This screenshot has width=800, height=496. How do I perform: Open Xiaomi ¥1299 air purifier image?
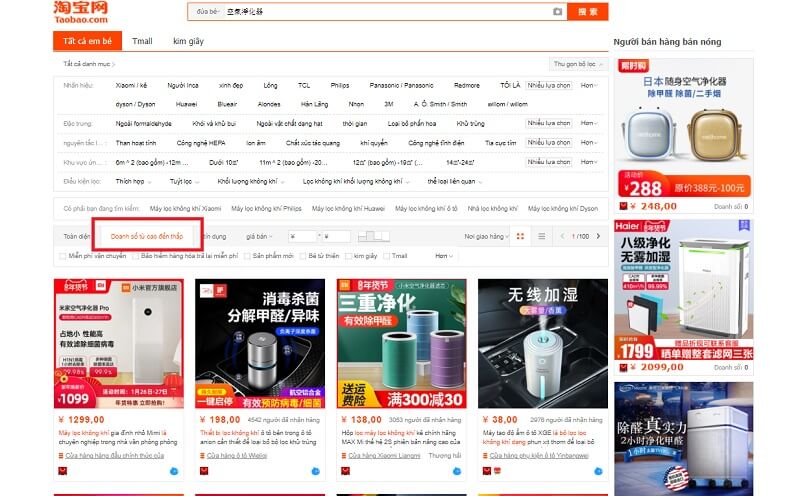(x=118, y=343)
